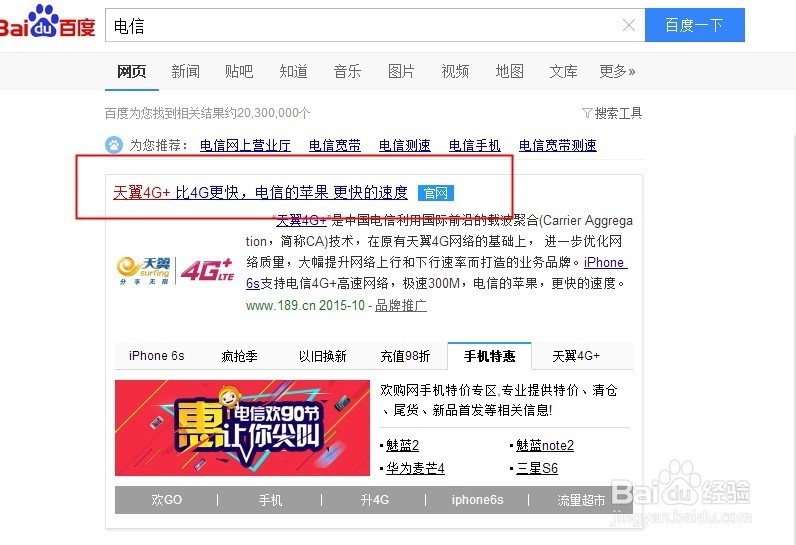Open the 电信网上营业厅 suggestion link

point(245,146)
